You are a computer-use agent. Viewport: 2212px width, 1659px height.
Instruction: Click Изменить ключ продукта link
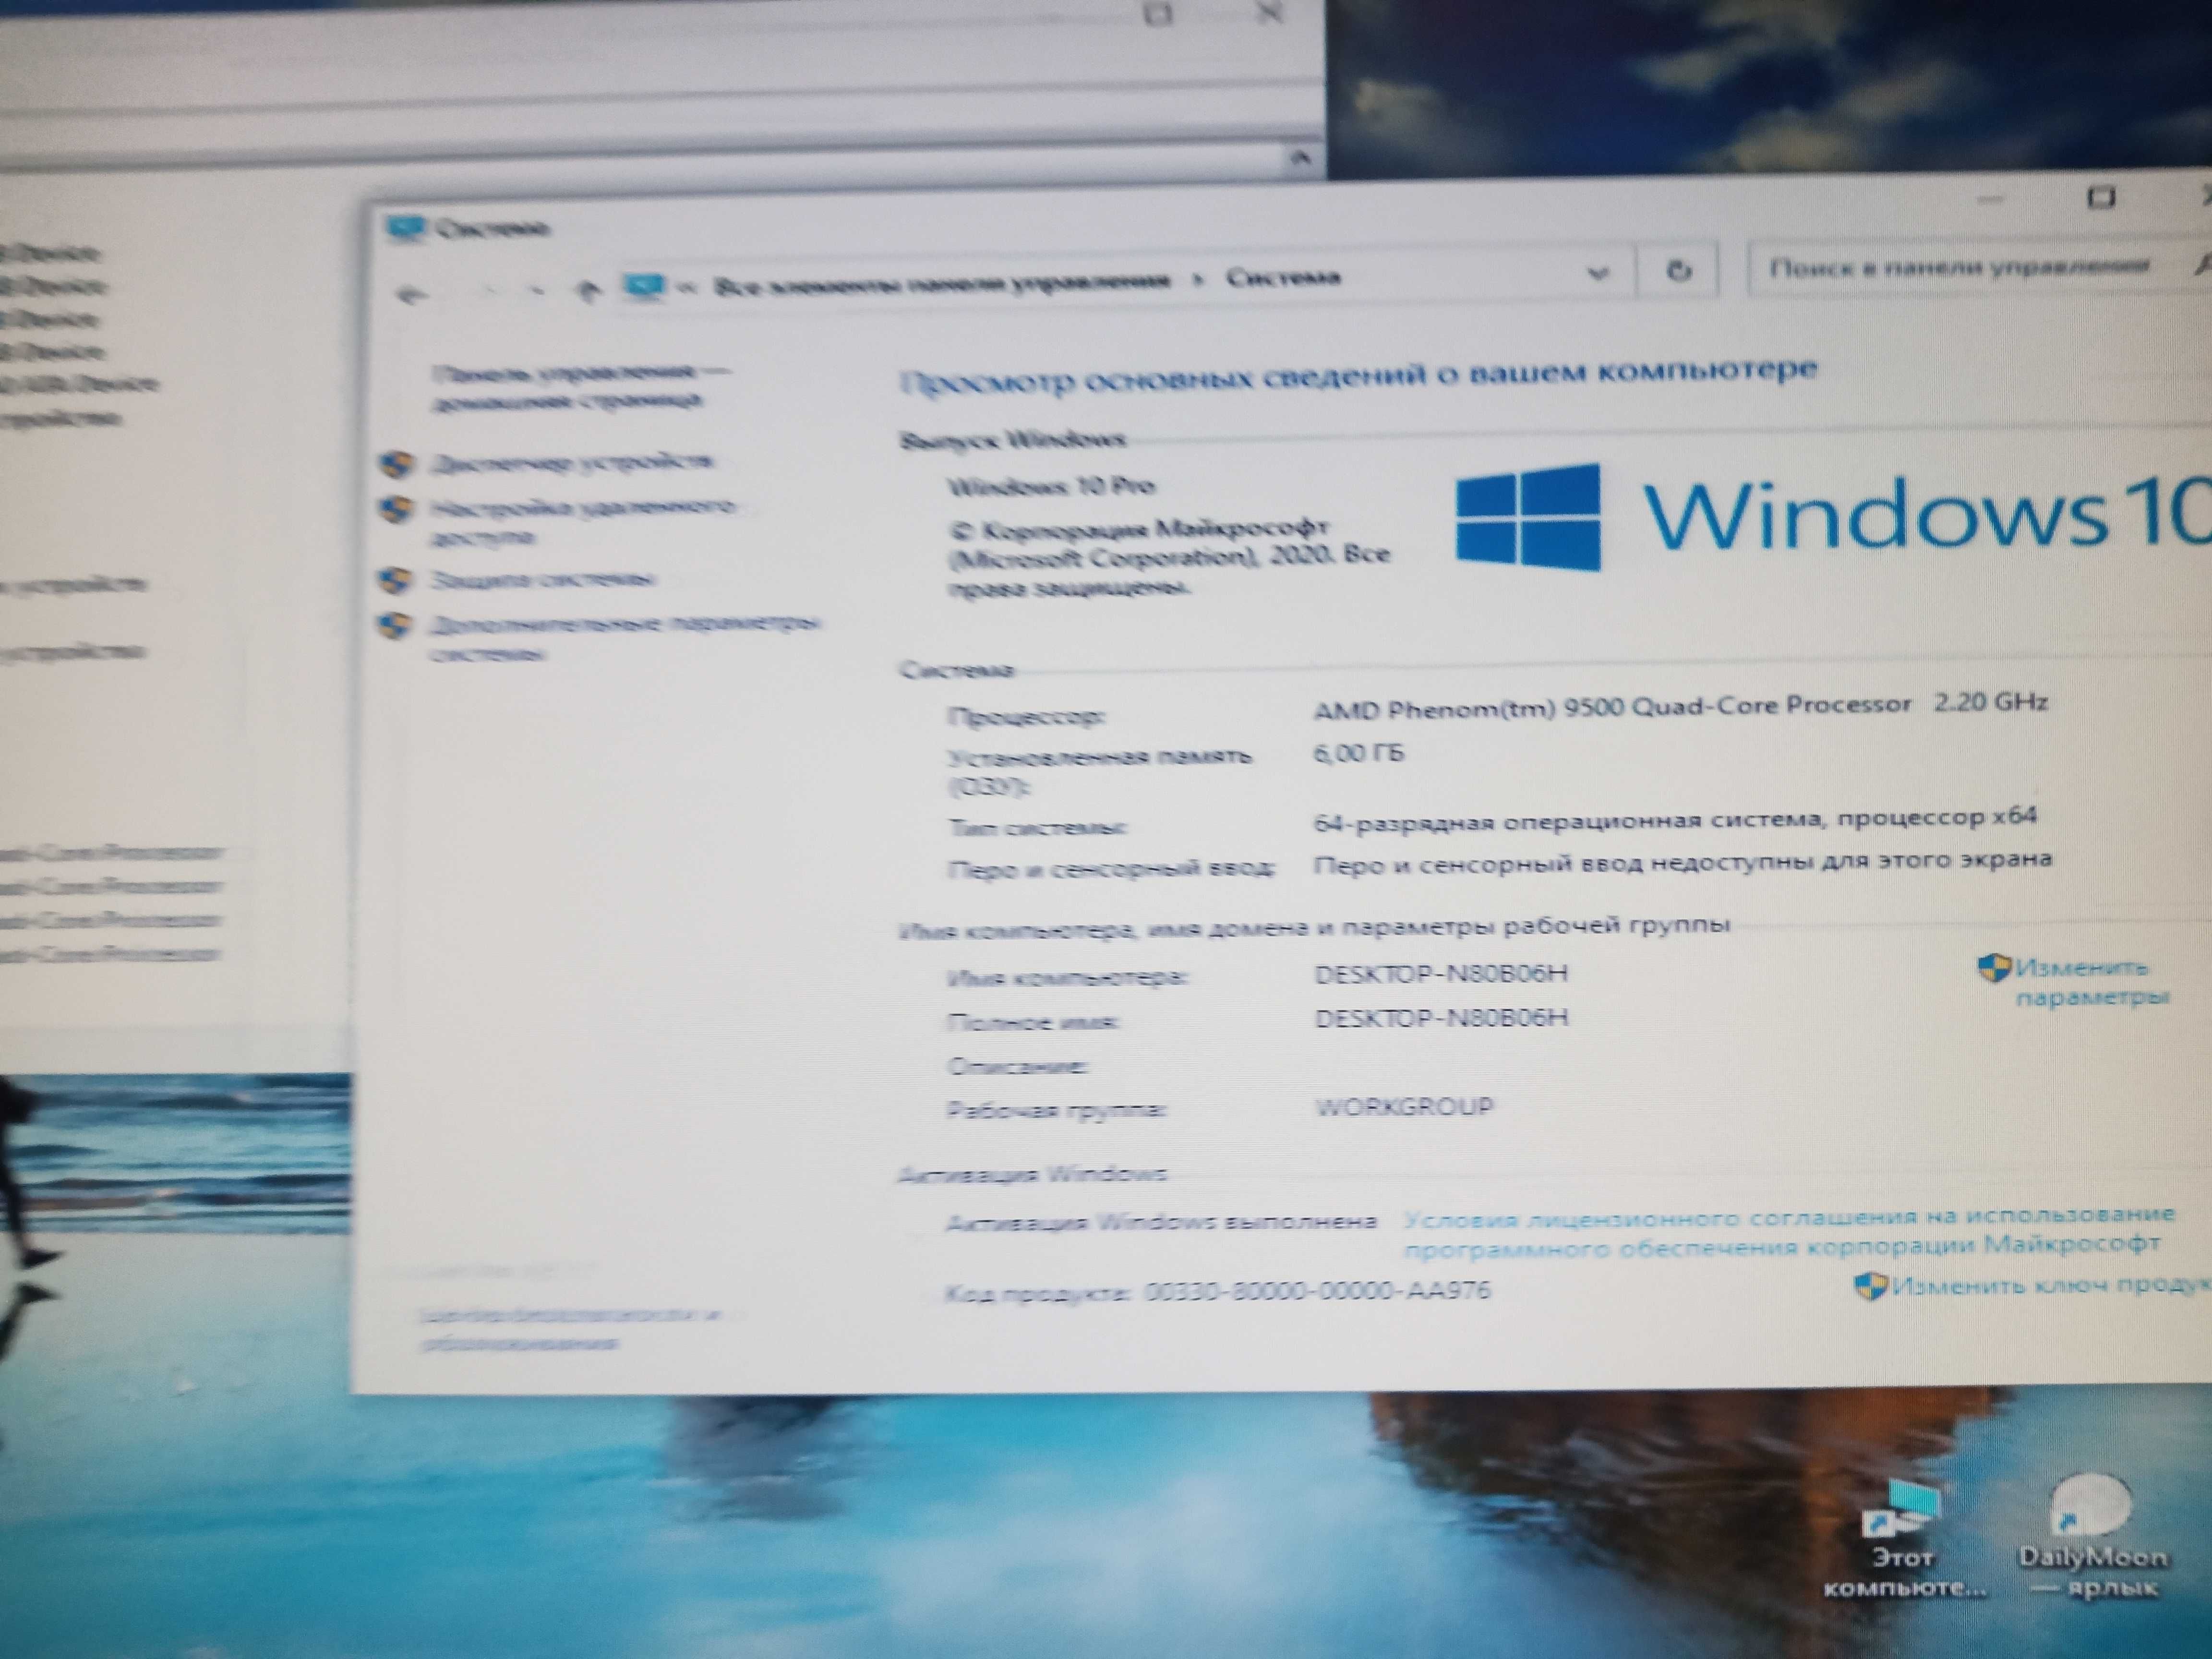(x=2052, y=1285)
